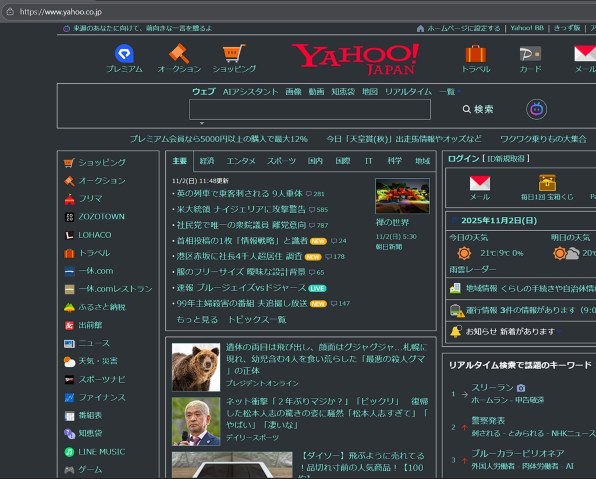Open 出前館 in the left sidebar

[x=90, y=325]
